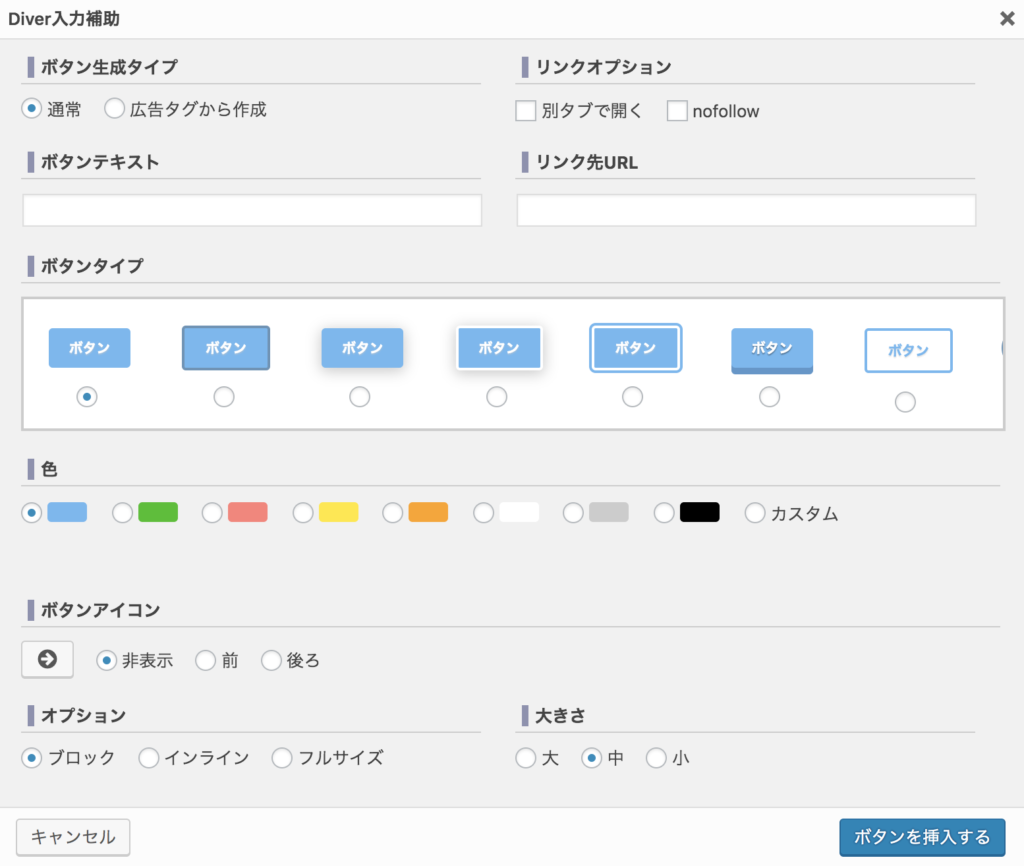This screenshot has width=1024, height=866.
Task: Click the ボタンテキスト input field
Action: click(252, 211)
